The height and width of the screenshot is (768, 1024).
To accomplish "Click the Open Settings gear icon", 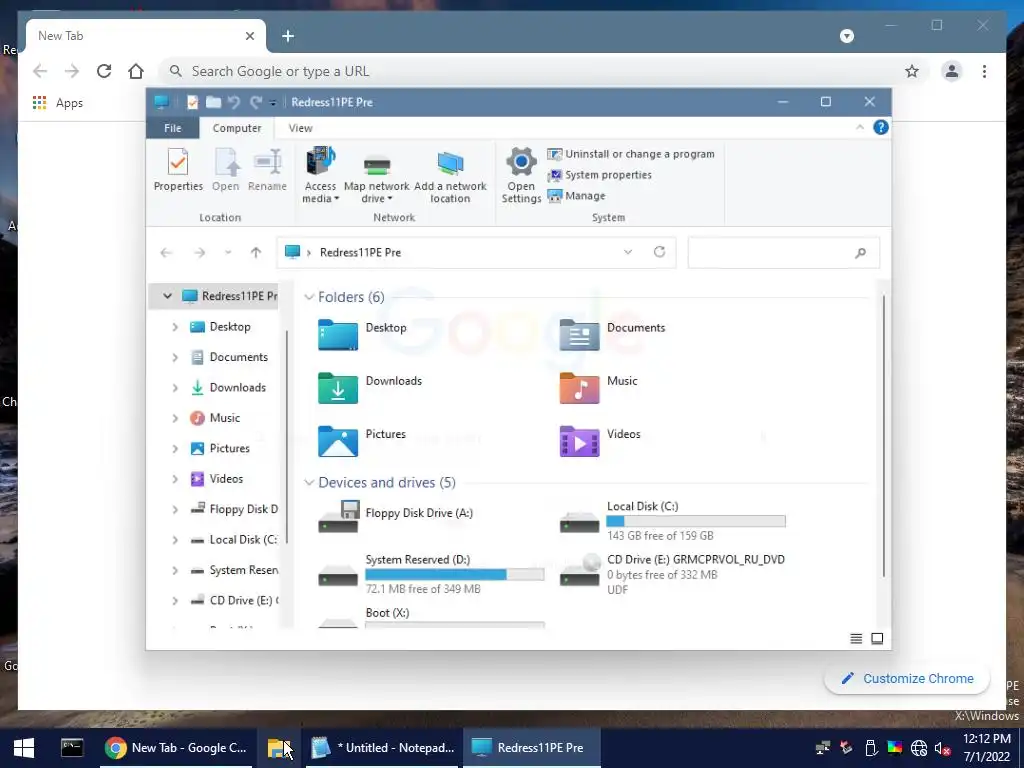I will pyautogui.click(x=521, y=175).
